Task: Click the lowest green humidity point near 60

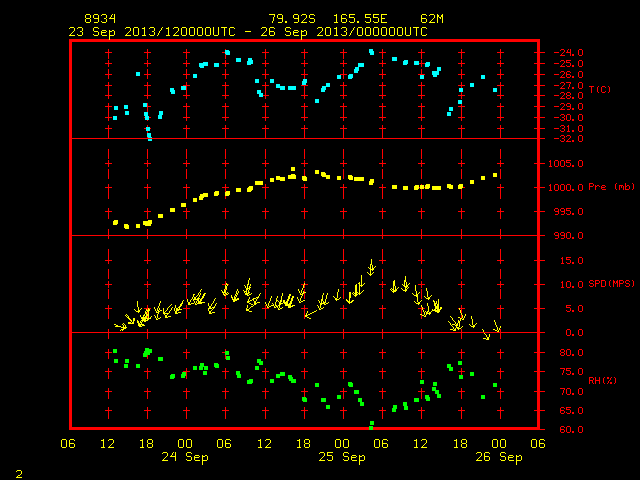Action: click(x=371, y=426)
